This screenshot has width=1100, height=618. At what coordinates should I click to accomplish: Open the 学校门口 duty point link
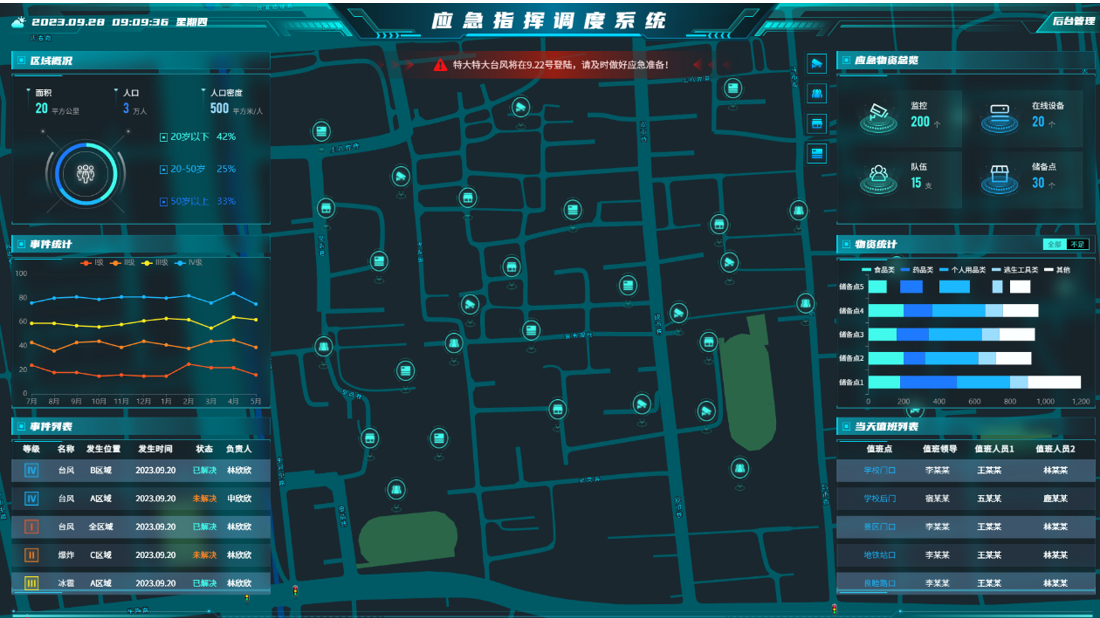coord(879,471)
